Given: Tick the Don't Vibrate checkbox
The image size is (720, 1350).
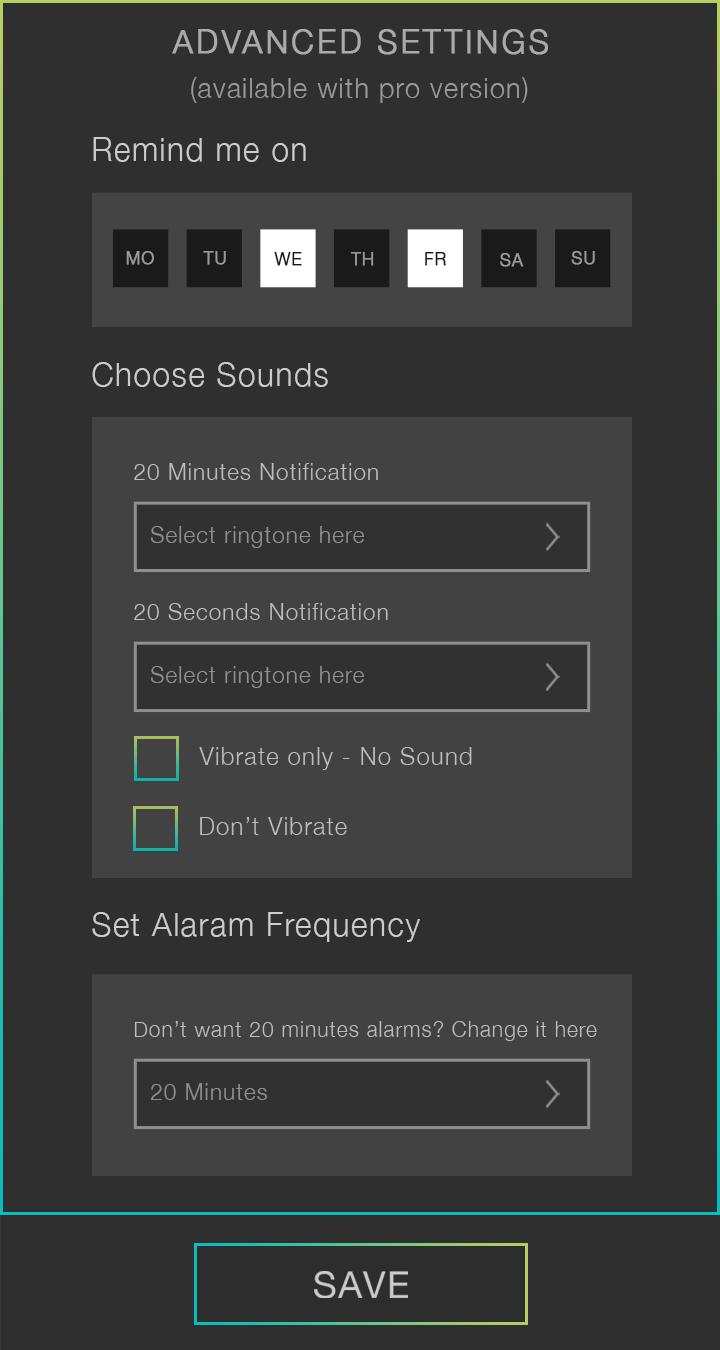Looking at the screenshot, I should pyautogui.click(x=156, y=828).
